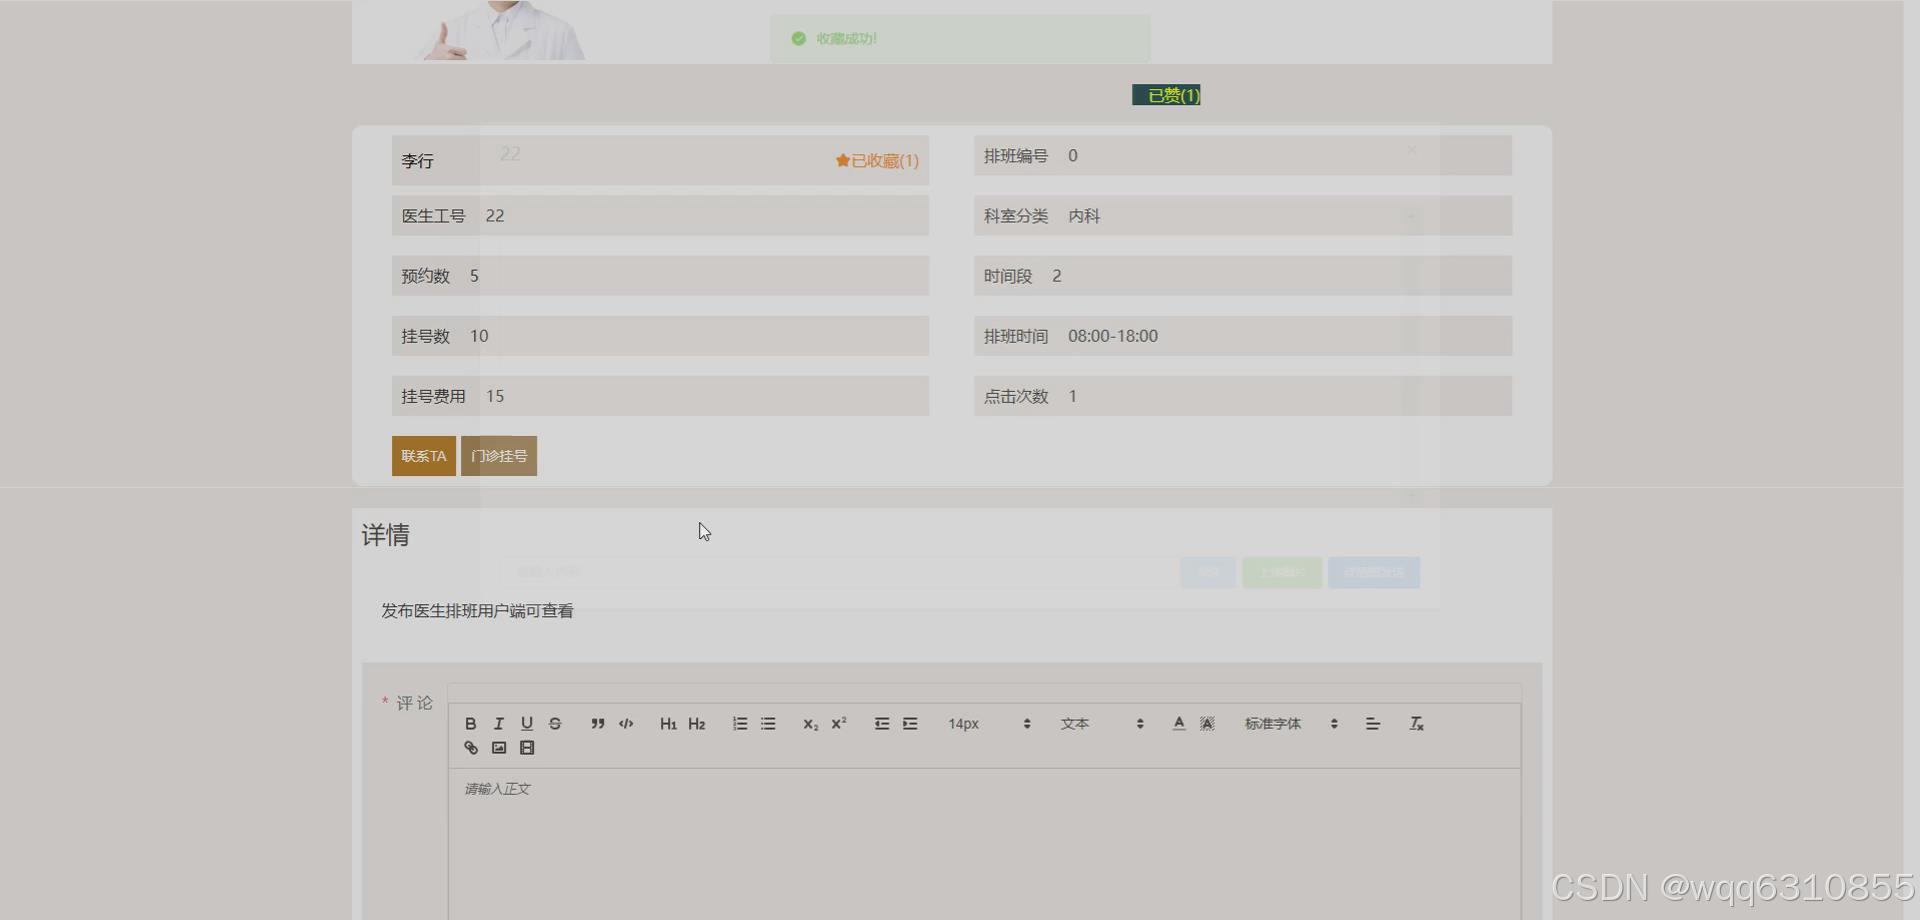
Task: Click the 门诊挂号 button
Action: [499, 456]
